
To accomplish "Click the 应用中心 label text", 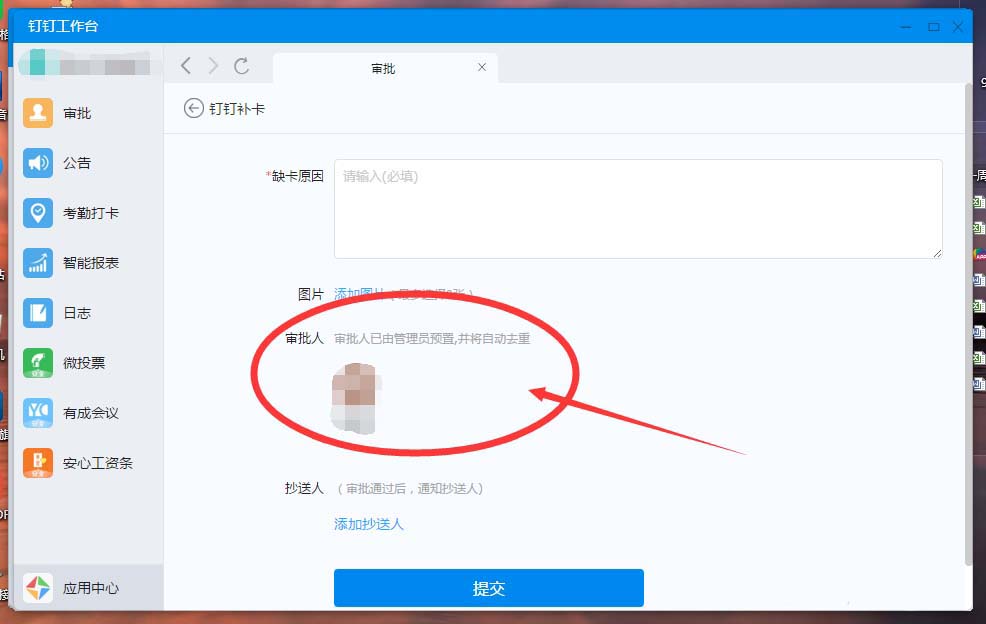I will click(x=91, y=588).
